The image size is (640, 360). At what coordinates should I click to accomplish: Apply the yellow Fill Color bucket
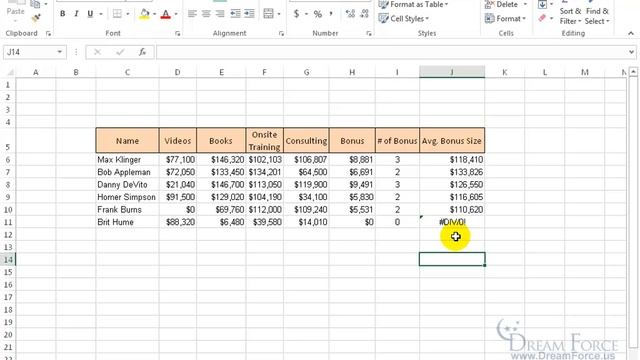tap(144, 14)
